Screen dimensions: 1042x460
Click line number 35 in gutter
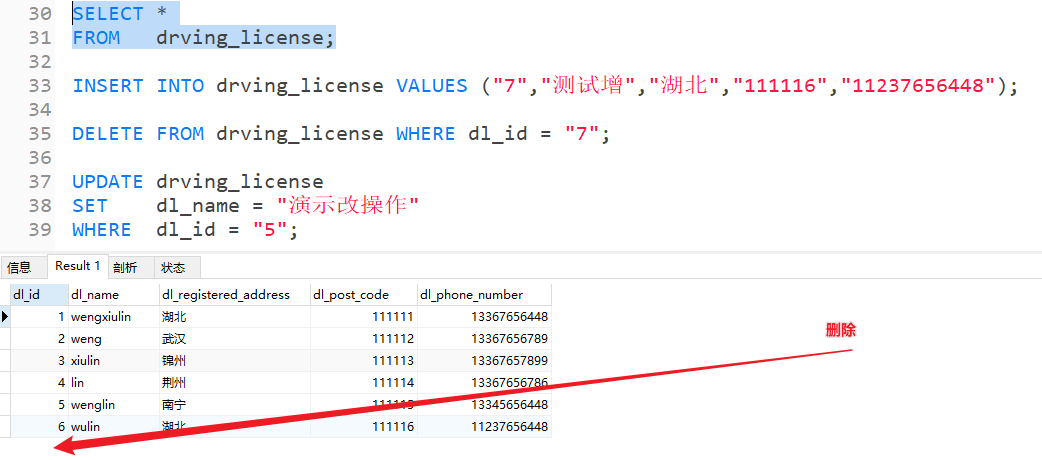pyautogui.click(x=40, y=134)
